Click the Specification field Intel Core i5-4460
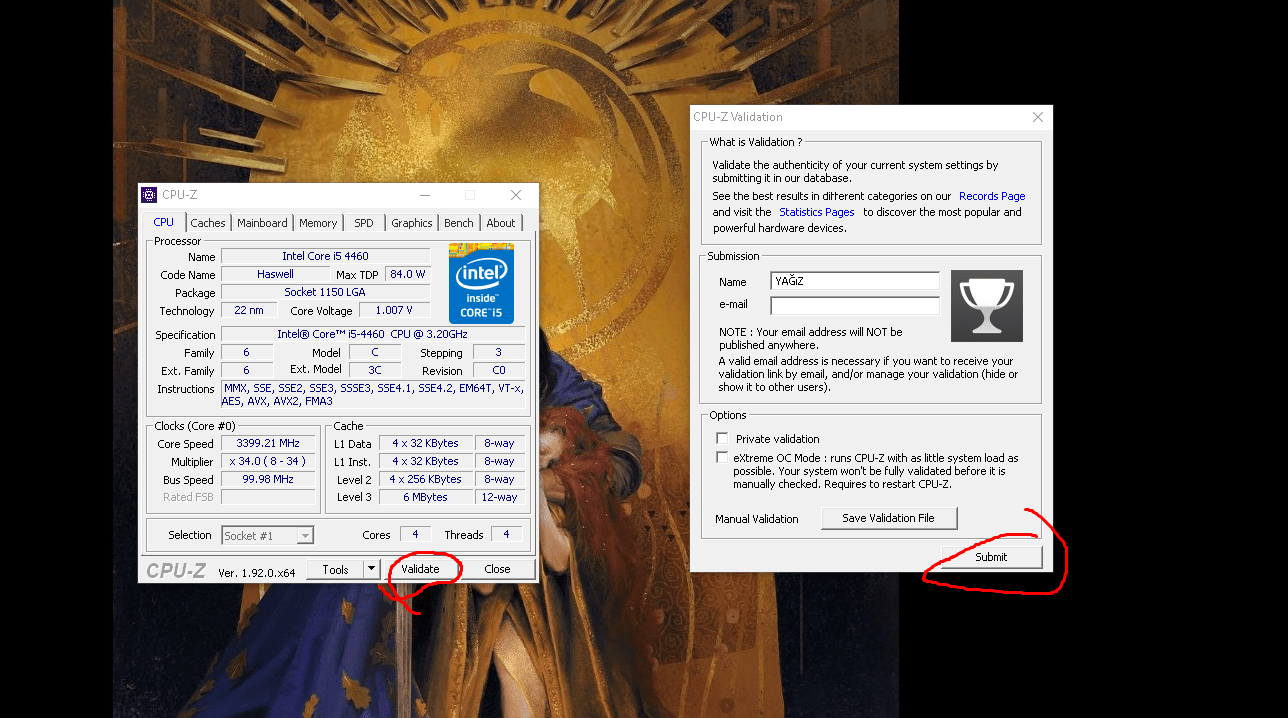This screenshot has width=1288, height=718. point(373,334)
